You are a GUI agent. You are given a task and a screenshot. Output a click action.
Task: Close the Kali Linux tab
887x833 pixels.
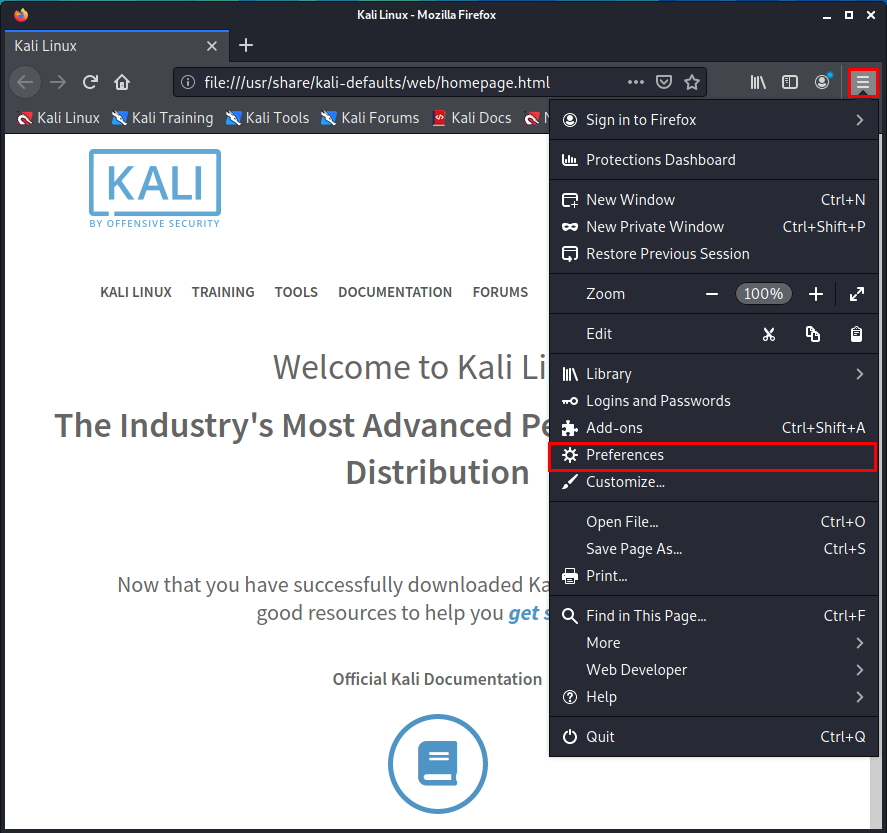[212, 46]
